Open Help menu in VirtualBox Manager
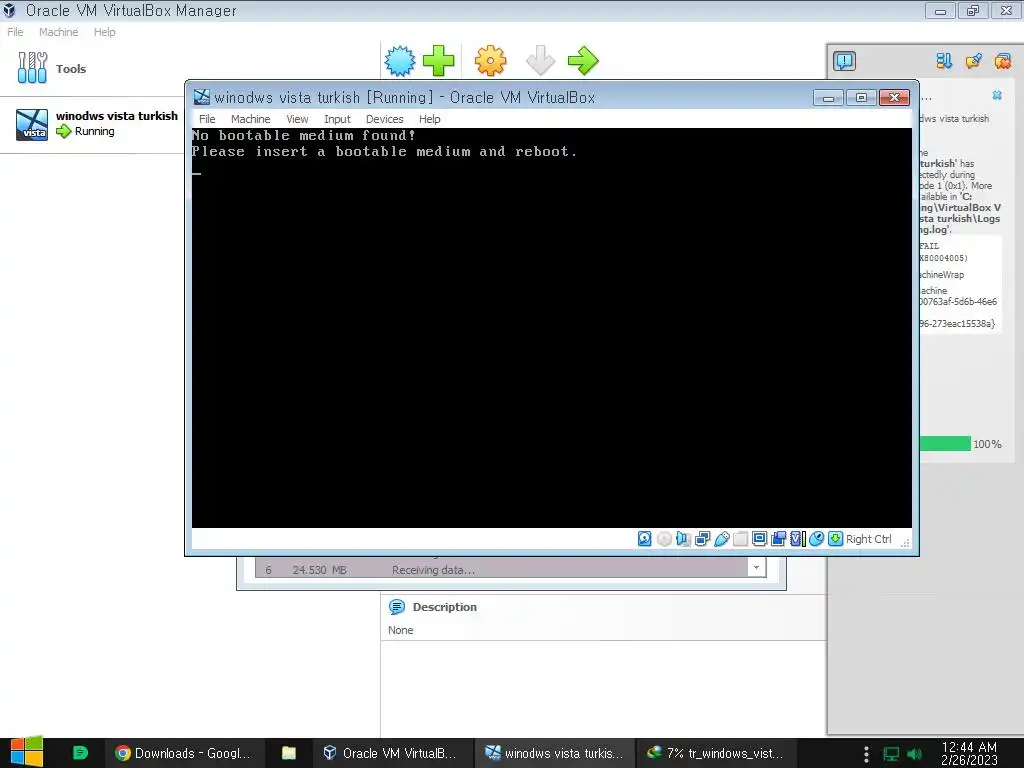This screenshot has height=768, width=1024. (104, 32)
